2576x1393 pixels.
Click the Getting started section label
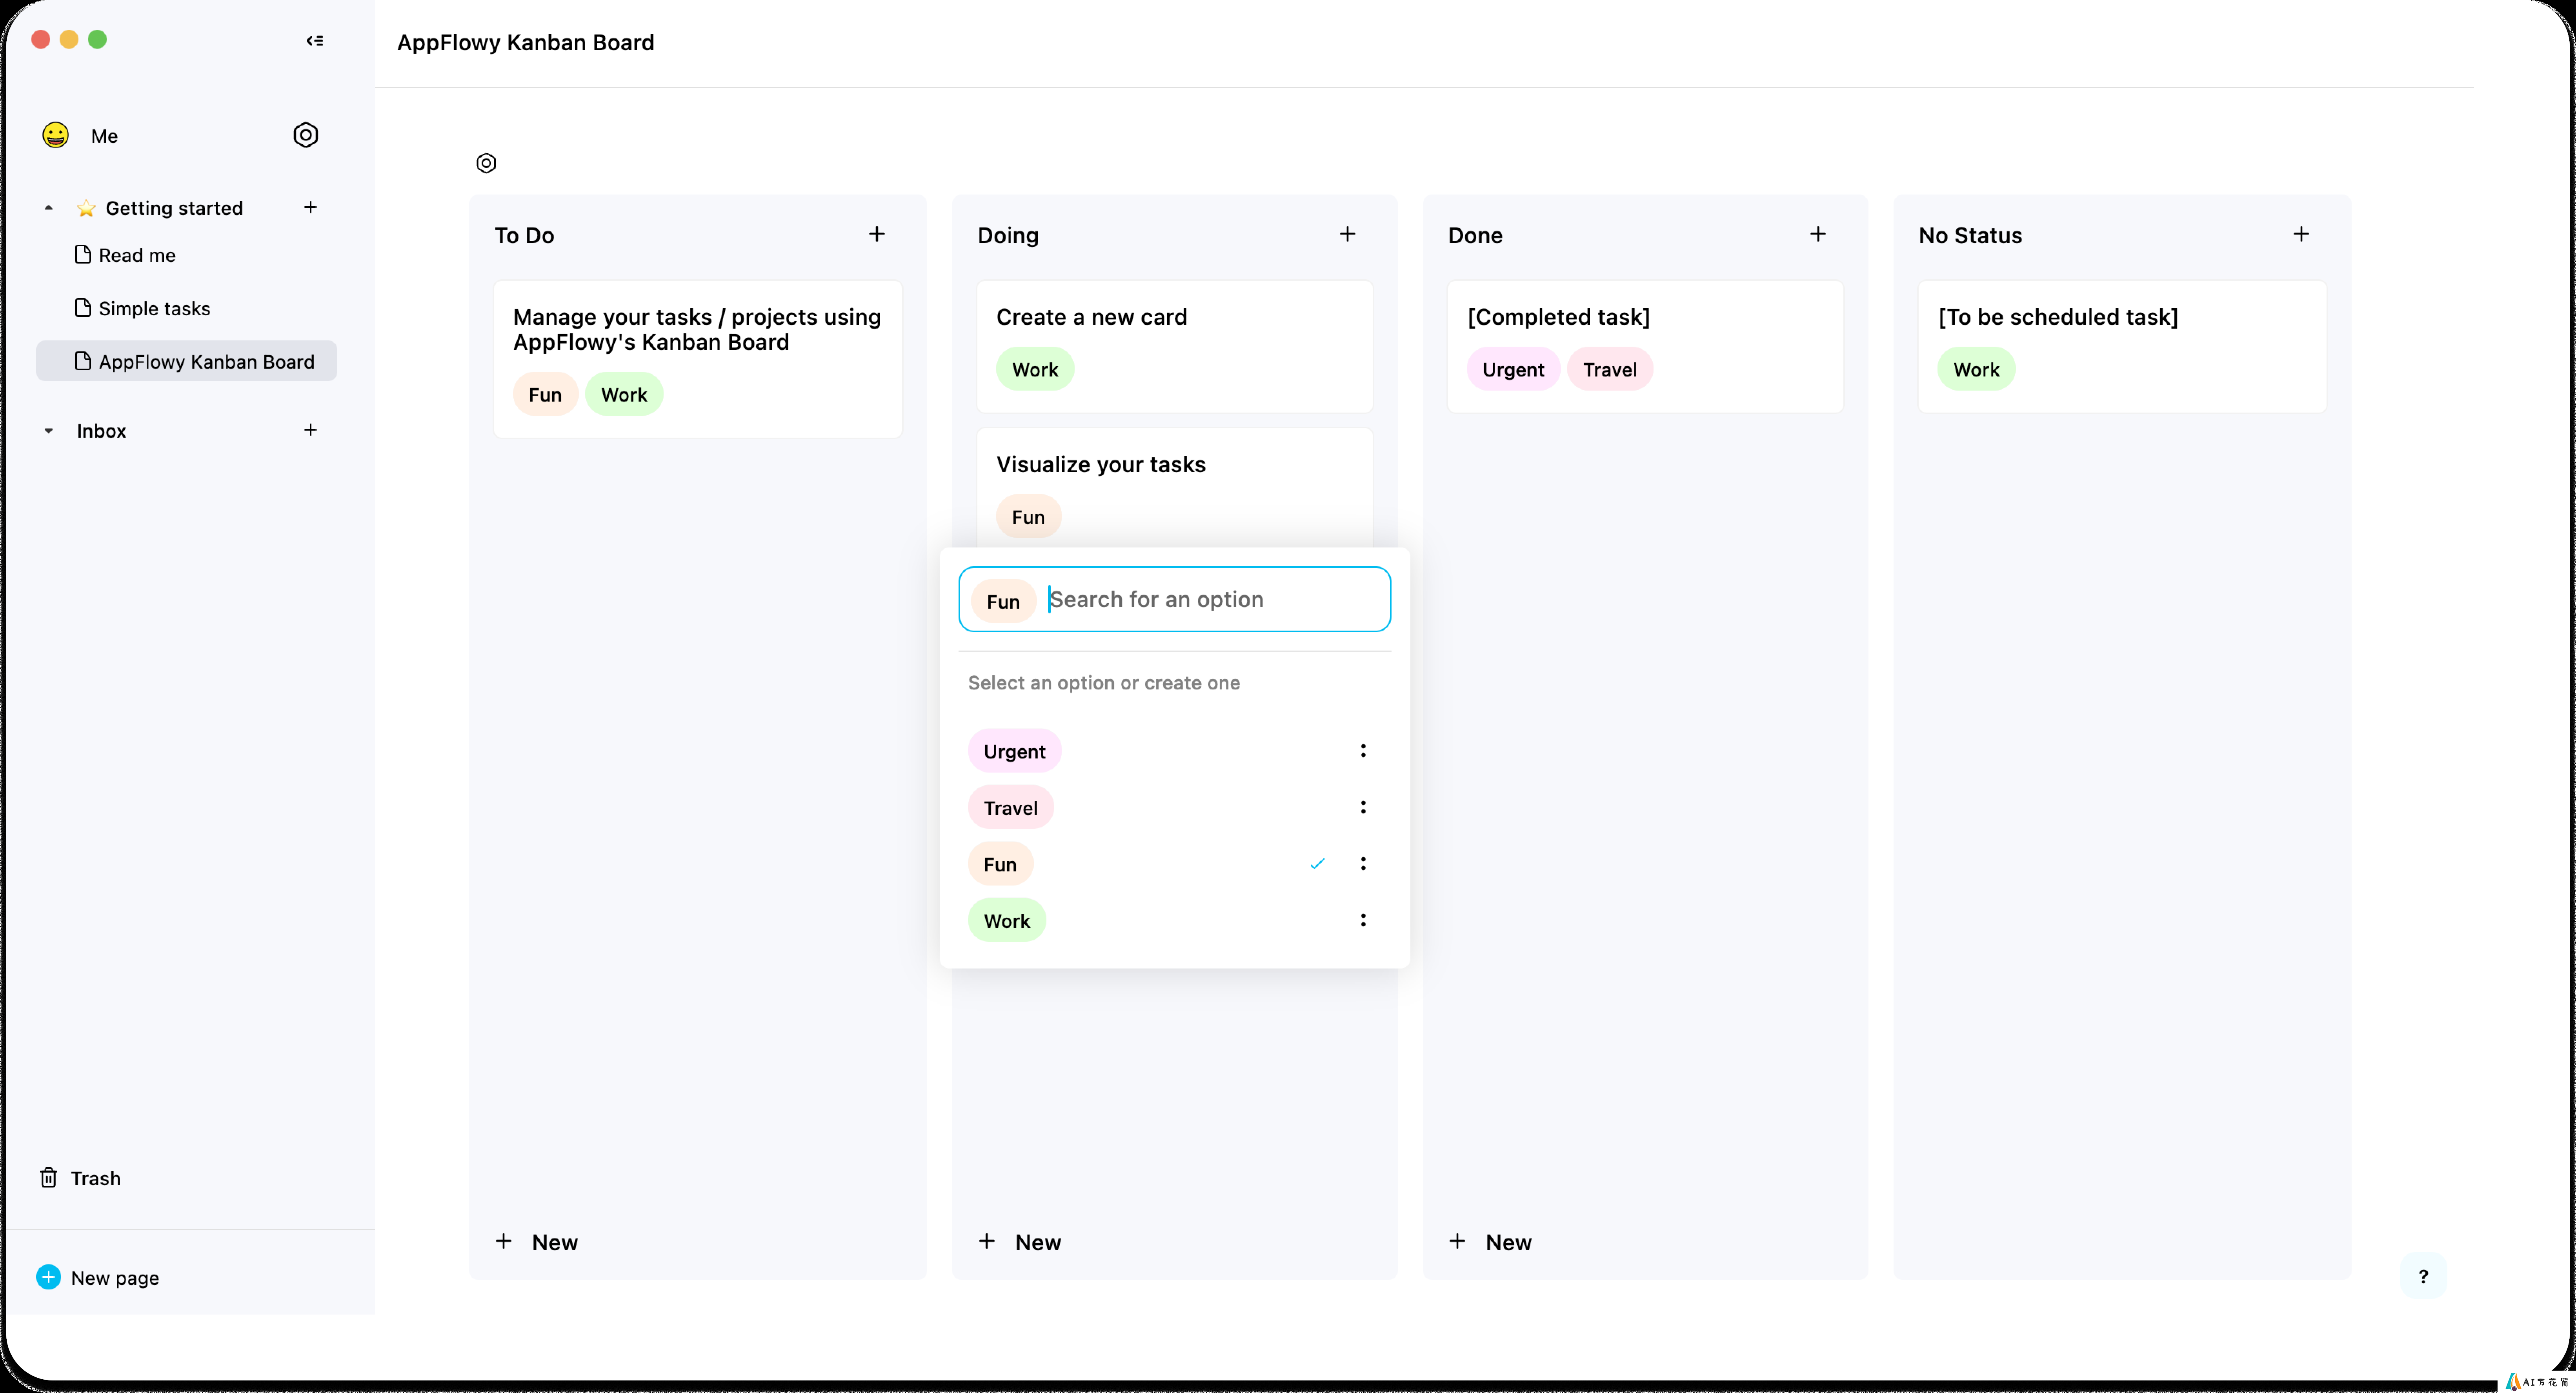coord(174,208)
